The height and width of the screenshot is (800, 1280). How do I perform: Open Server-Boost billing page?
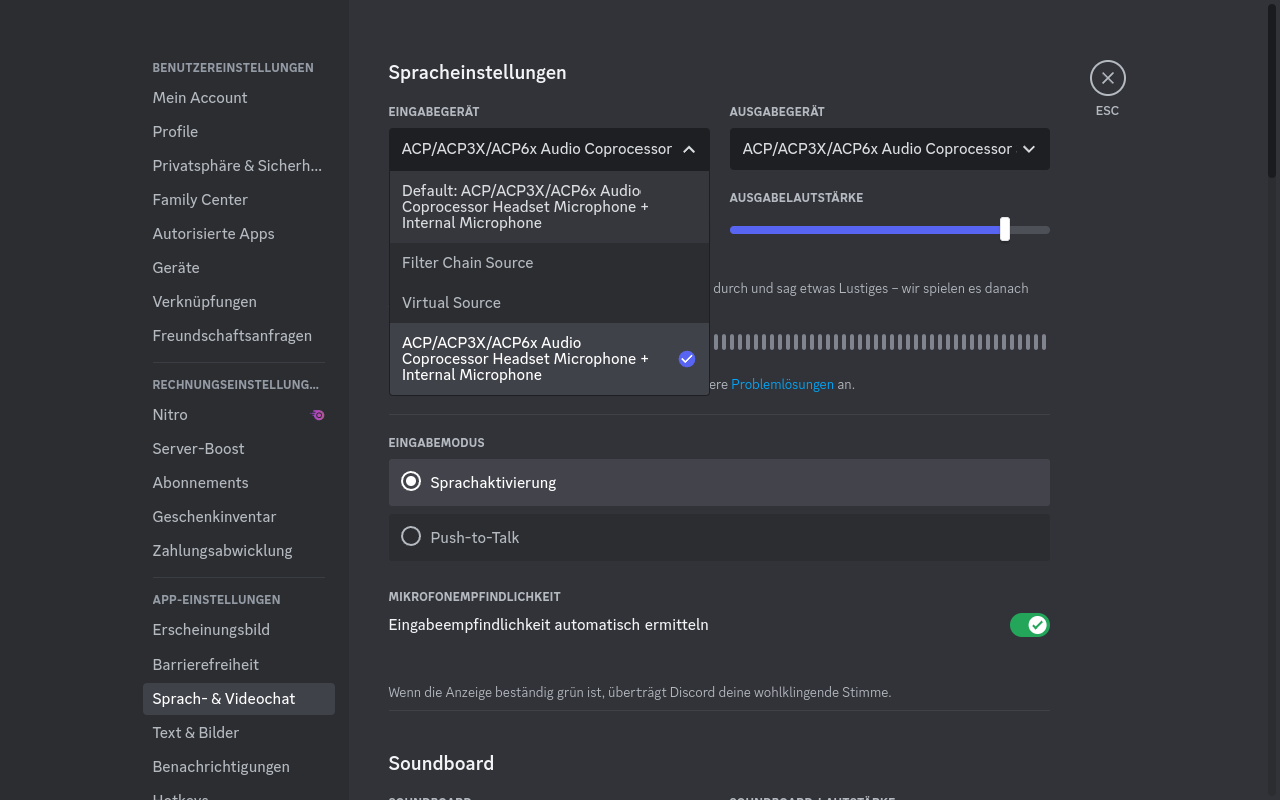point(198,449)
